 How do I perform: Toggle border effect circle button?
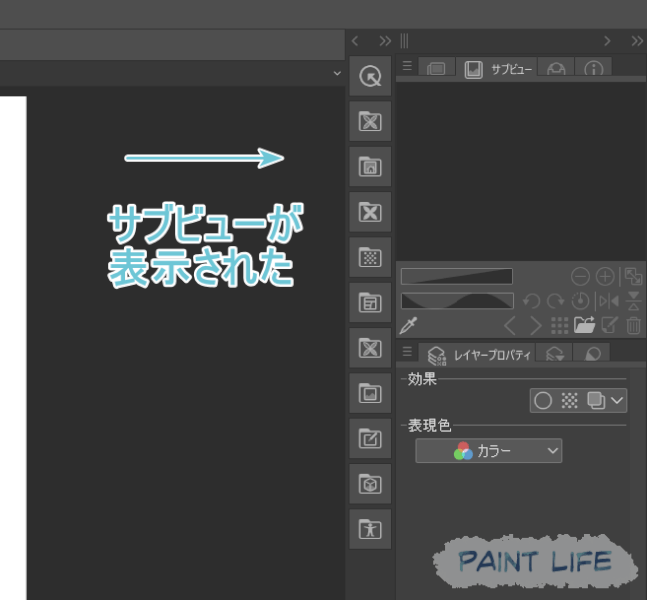coord(543,400)
